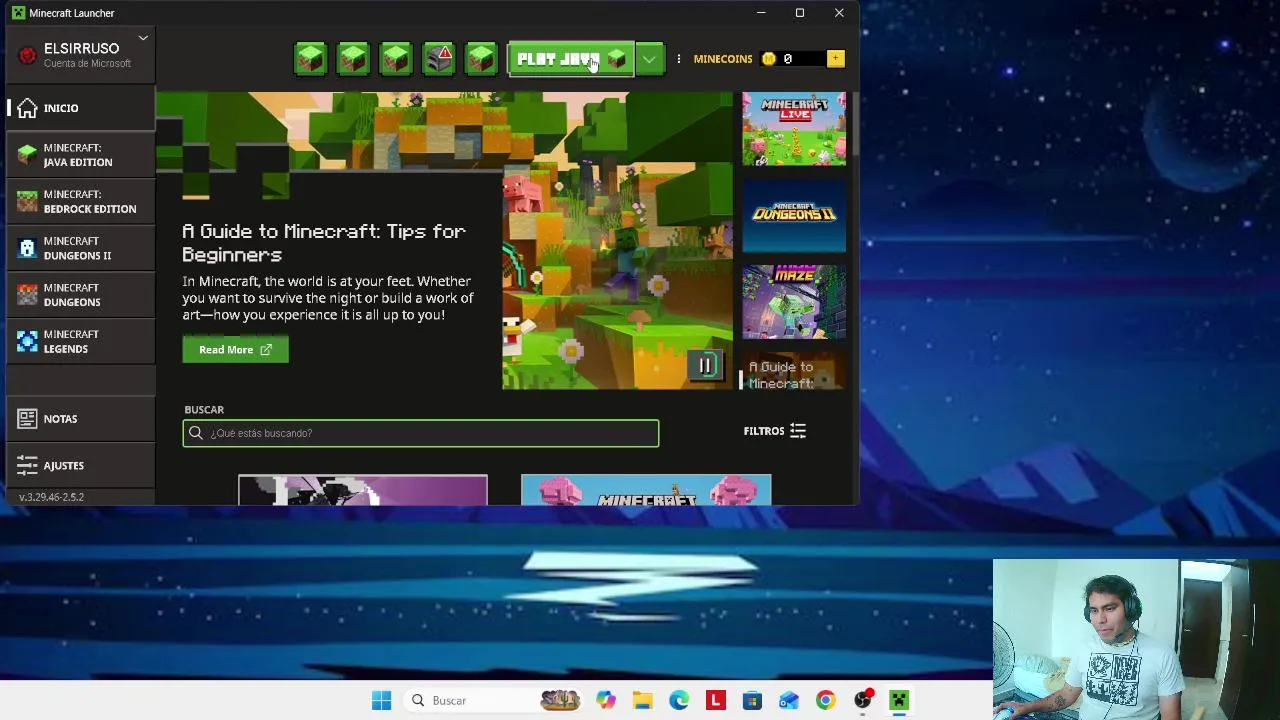Click the Minecraft Launcher creeper taskbar icon
The width and height of the screenshot is (1280, 720).
point(899,701)
